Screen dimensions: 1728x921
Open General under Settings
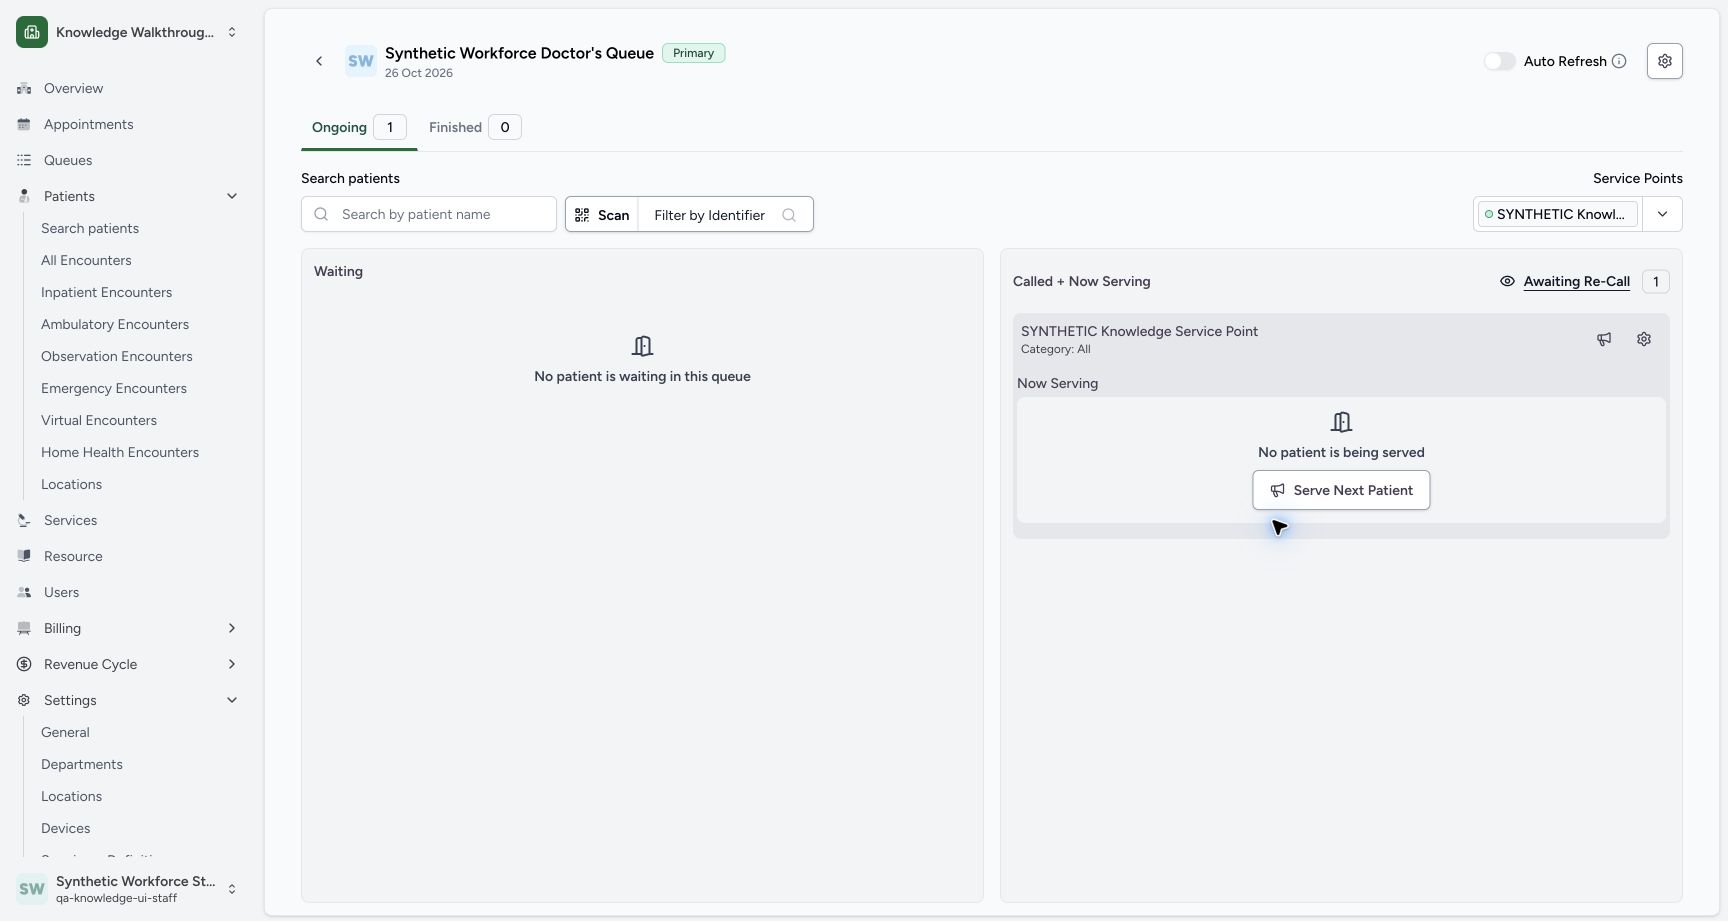[65, 732]
